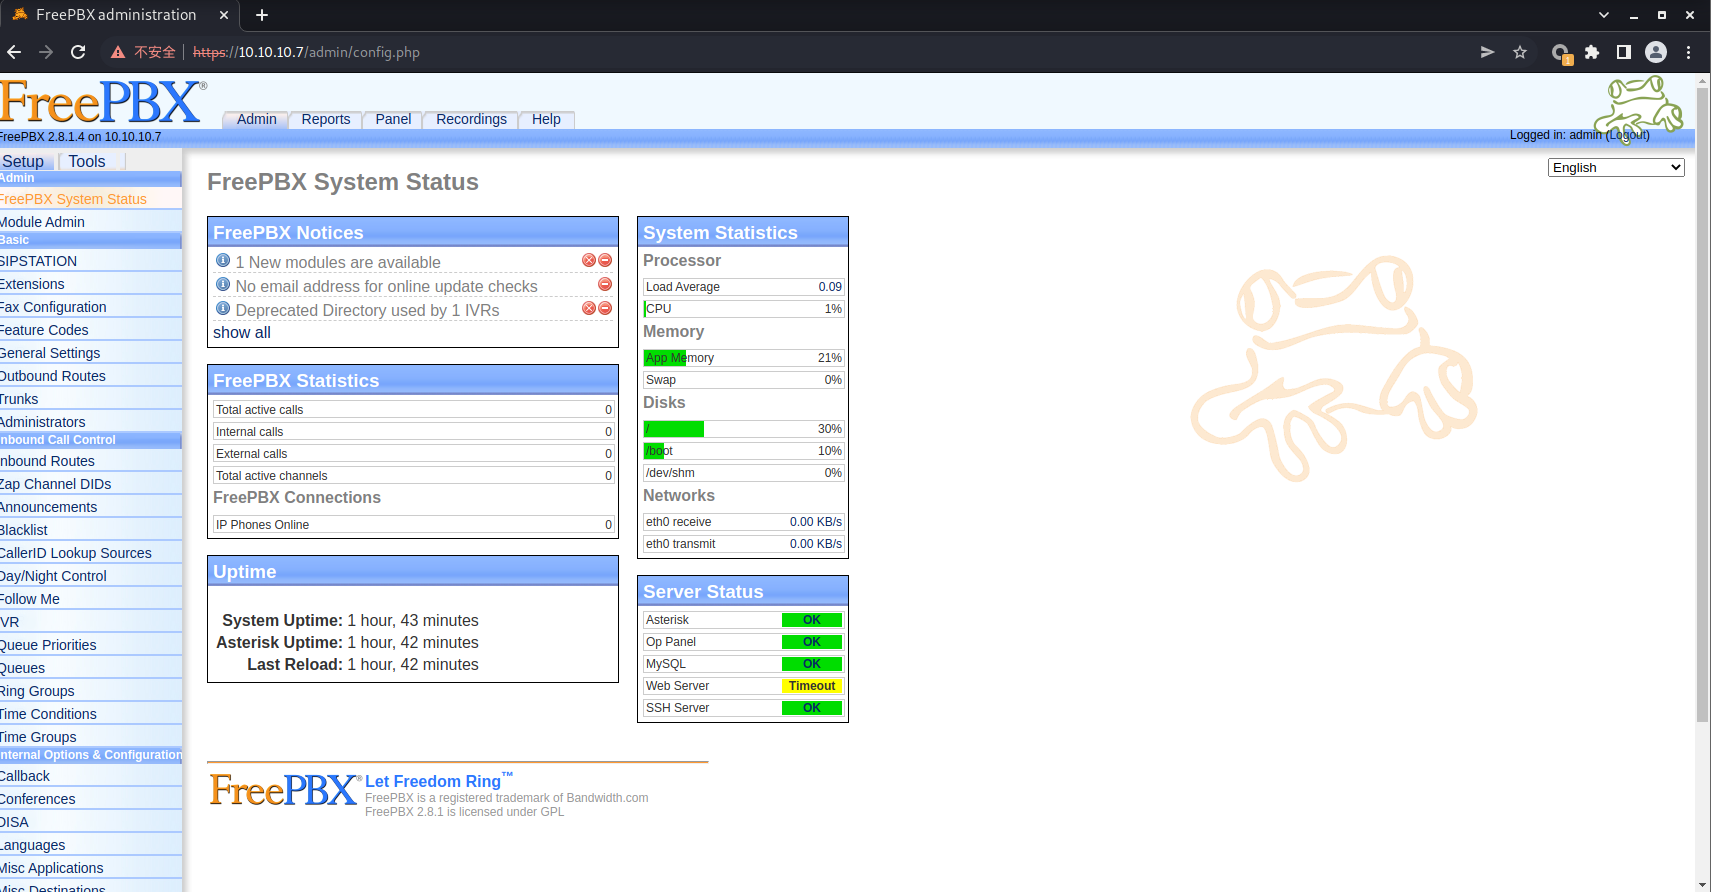Click the page vertical scrollbar
The width and height of the screenshot is (1711, 892).
click(1703, 405)
